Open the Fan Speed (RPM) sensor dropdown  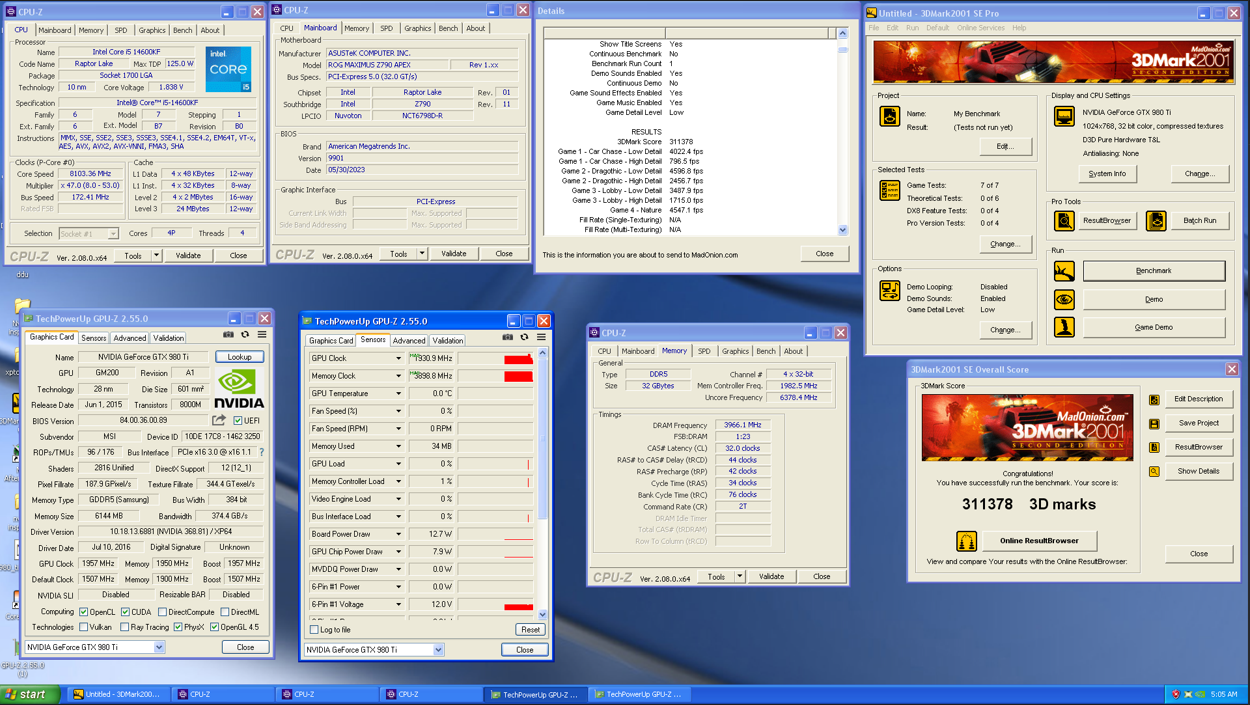click(398, 429)
